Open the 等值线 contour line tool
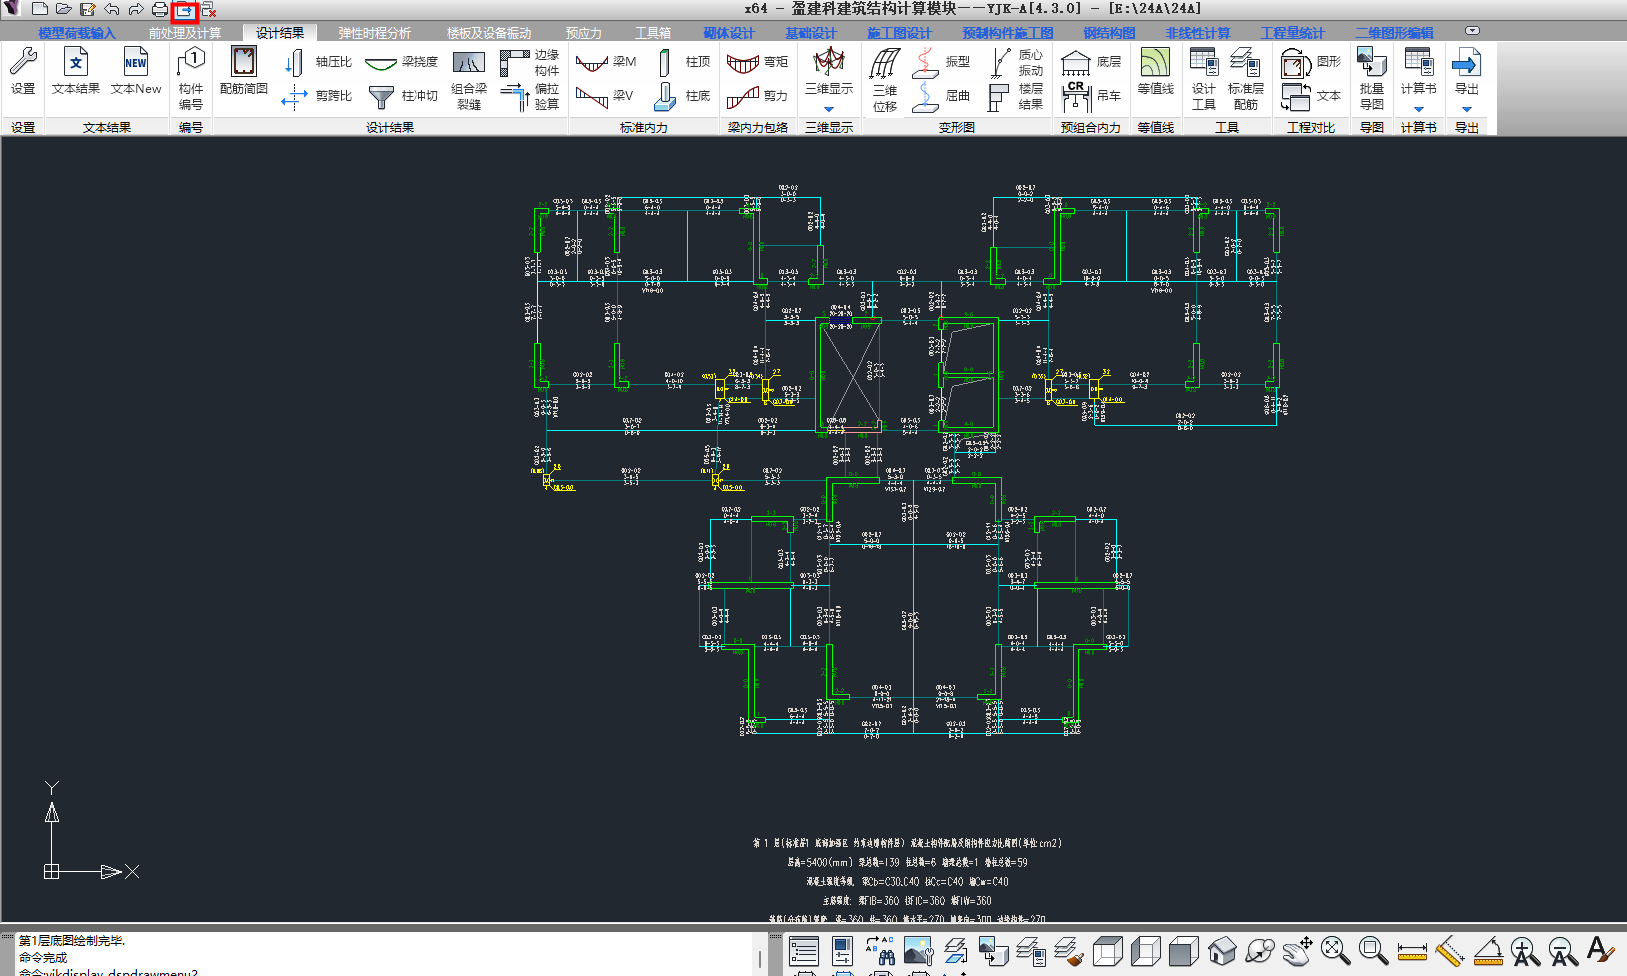The width and height of the screenshot is (1627, 976). pos(1155,72)
